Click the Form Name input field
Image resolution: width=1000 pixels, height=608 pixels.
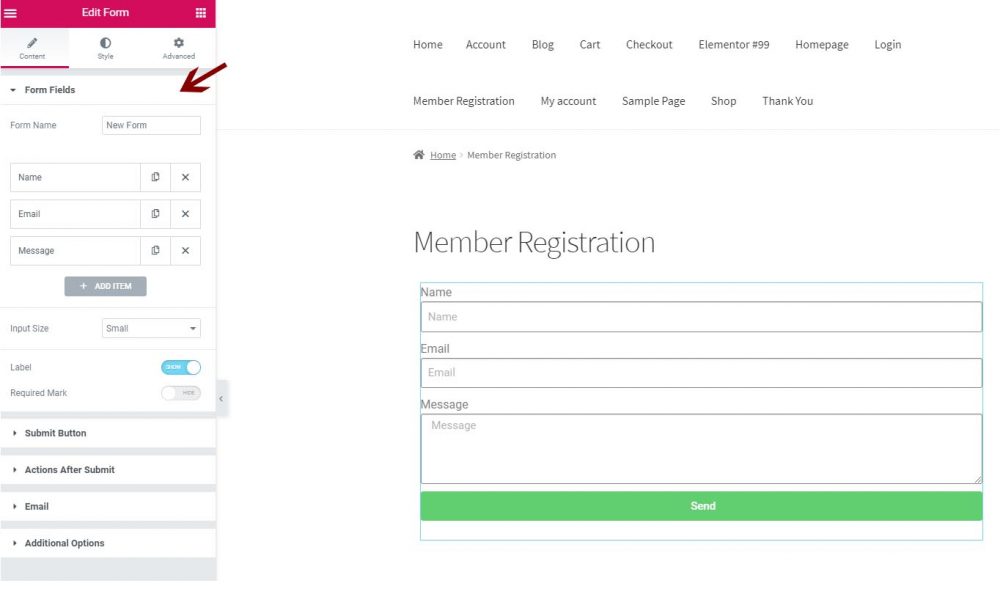coord(151,125)
